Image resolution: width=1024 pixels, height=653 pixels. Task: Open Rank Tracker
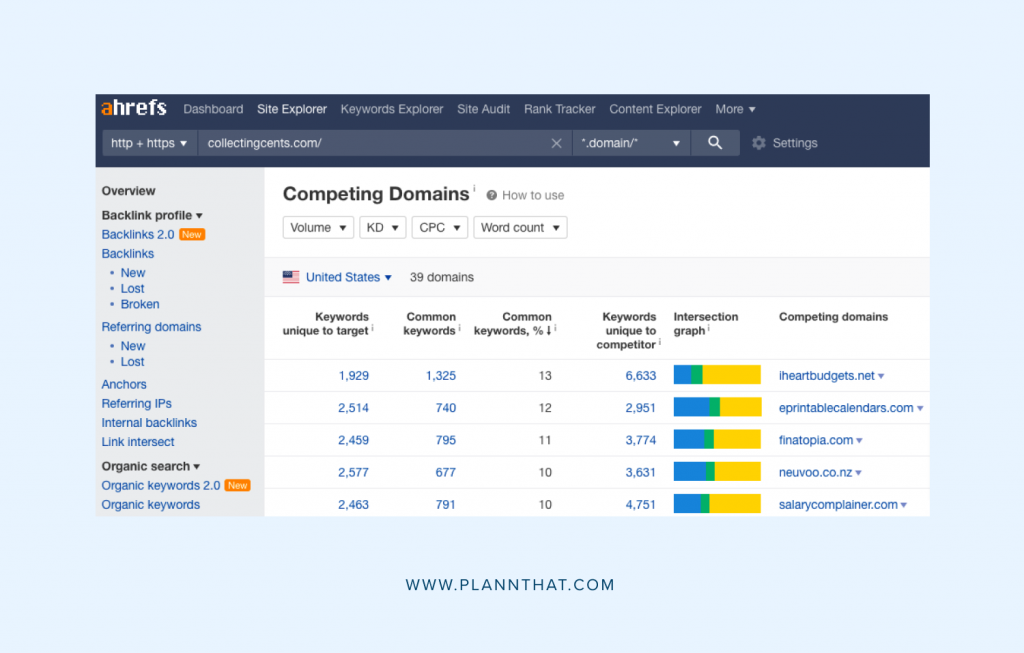click(560, 109)
